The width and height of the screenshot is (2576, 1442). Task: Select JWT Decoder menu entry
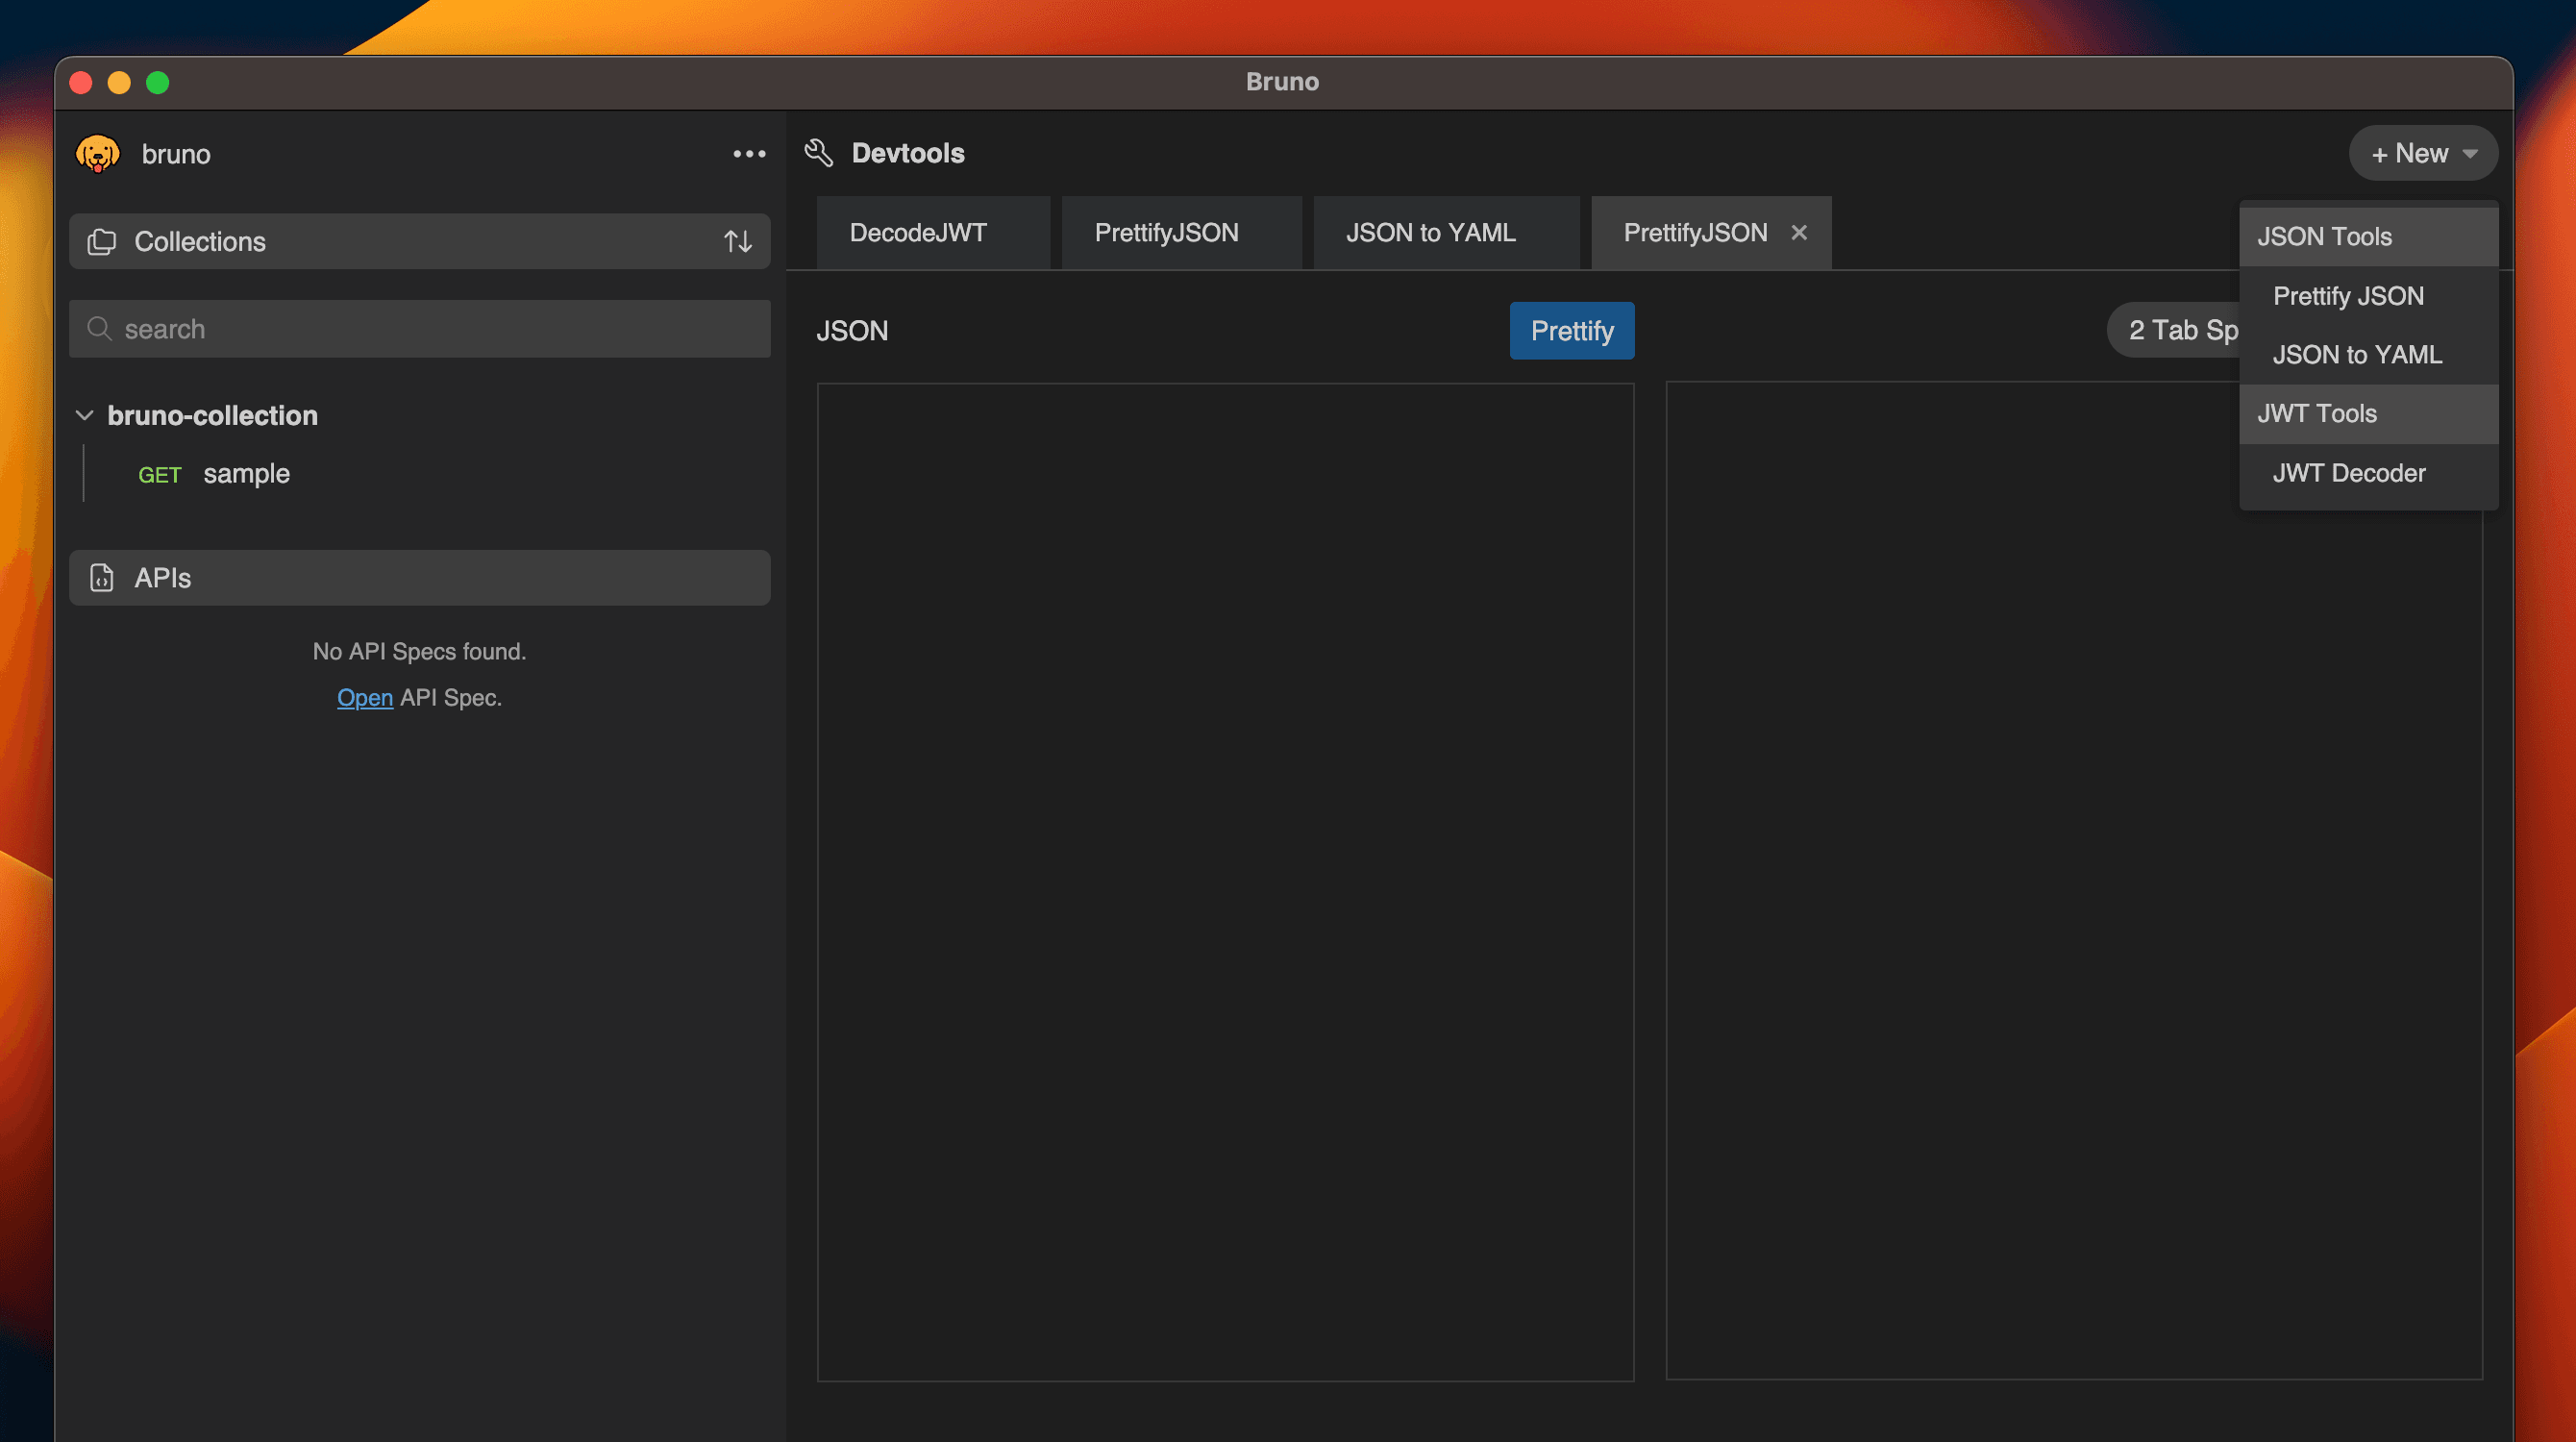(x=2348, y=473)
